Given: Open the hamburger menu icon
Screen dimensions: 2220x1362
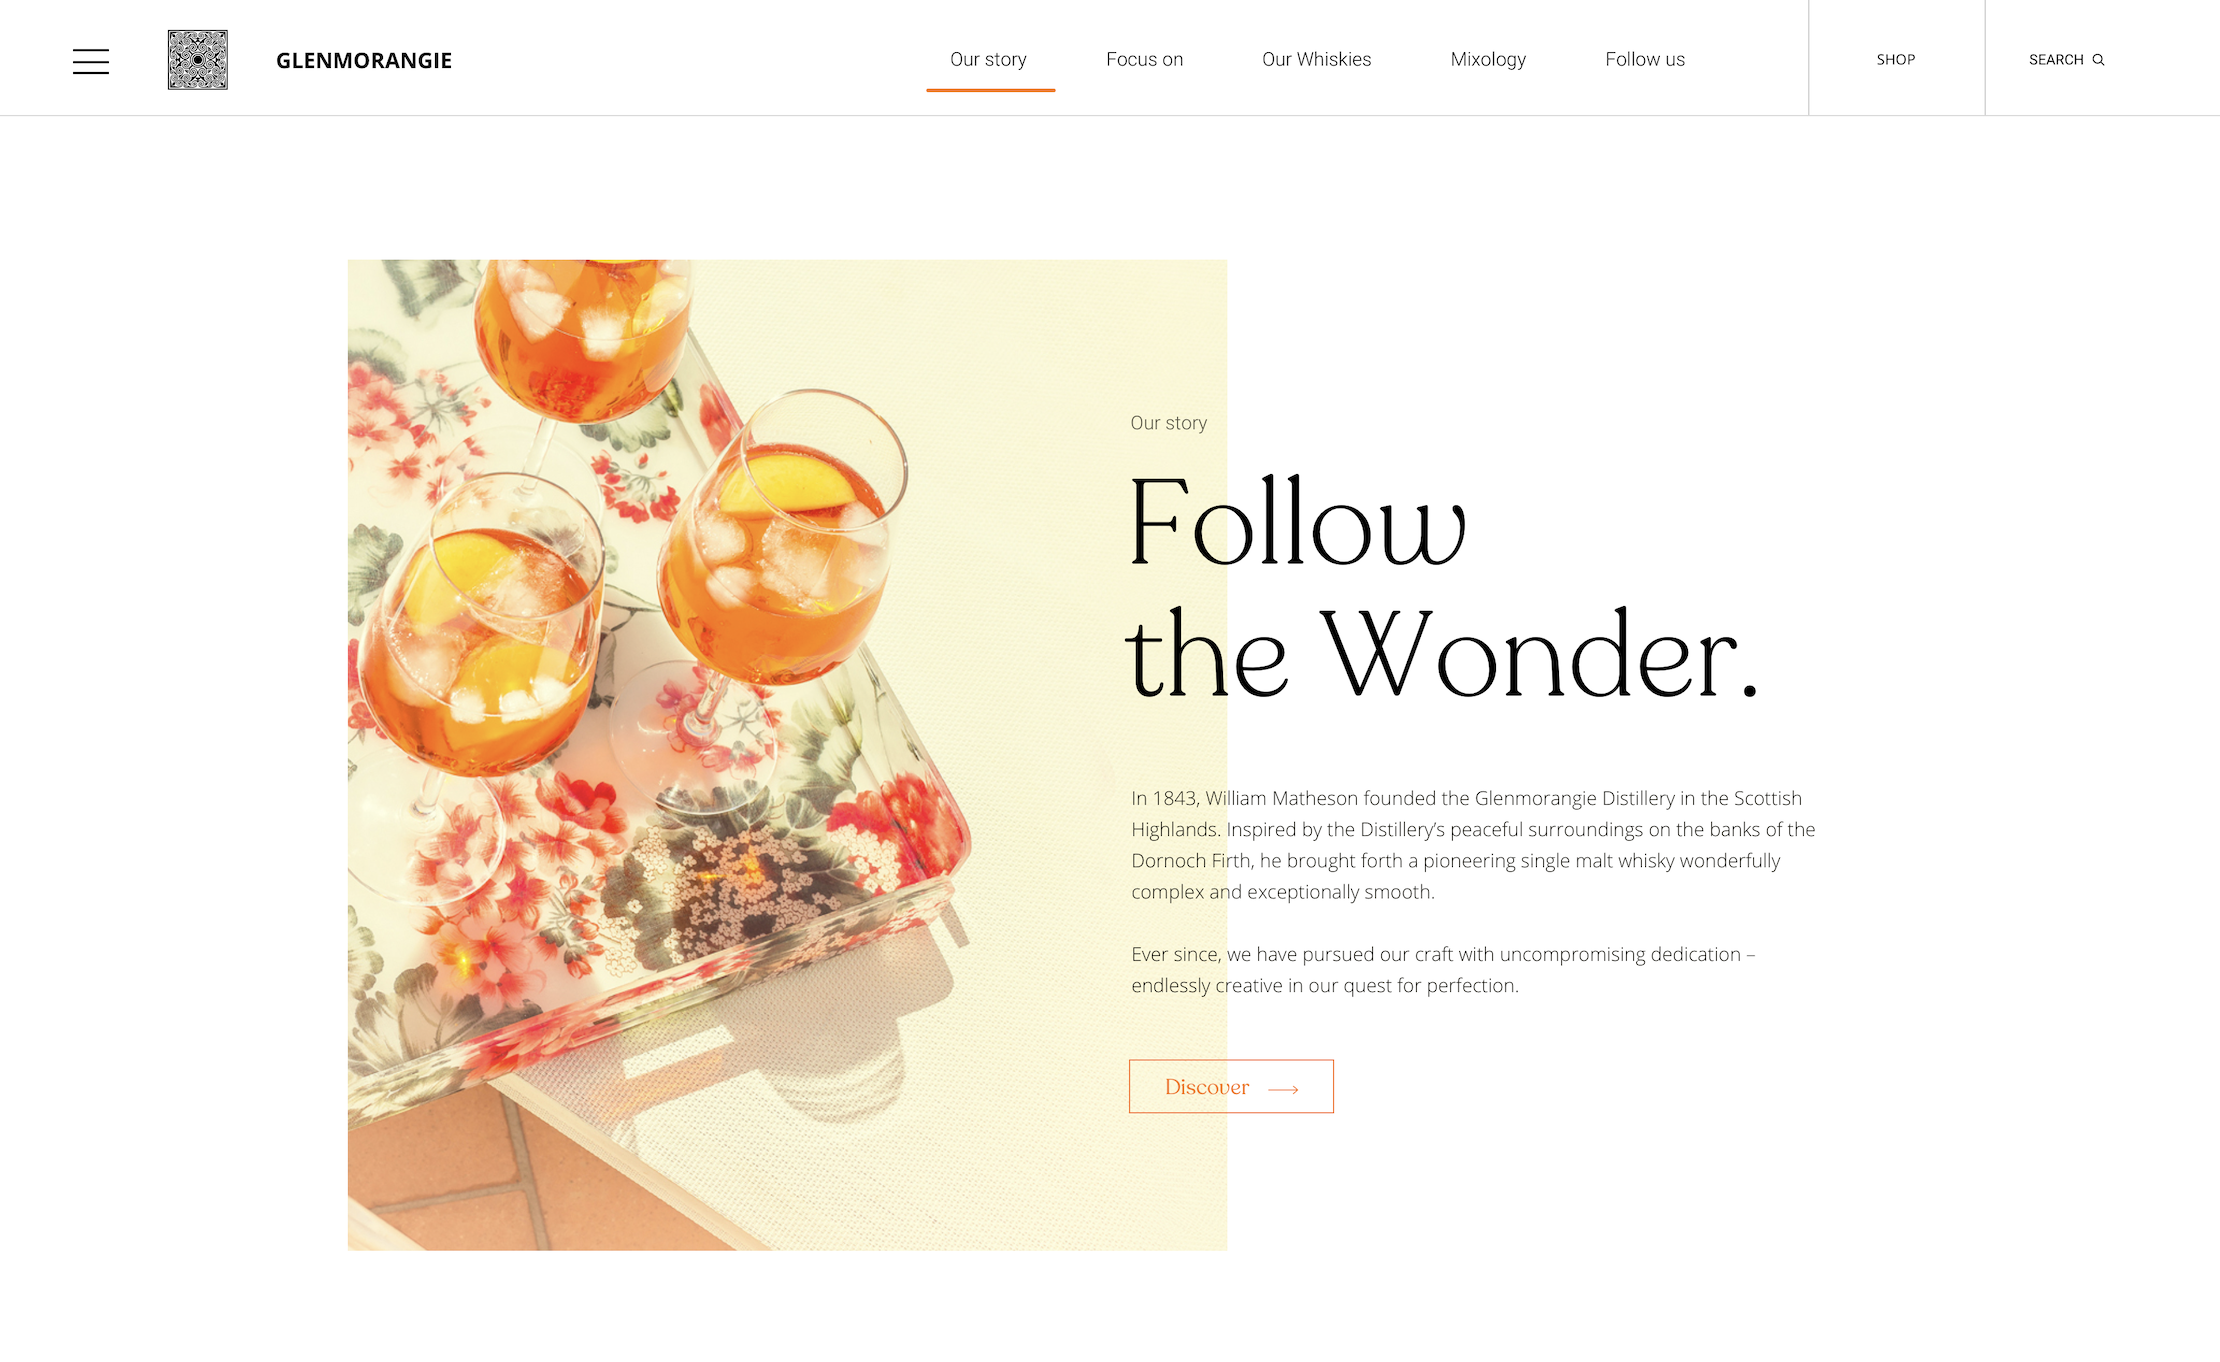Looking at the screenshot, I should point(91,61).
